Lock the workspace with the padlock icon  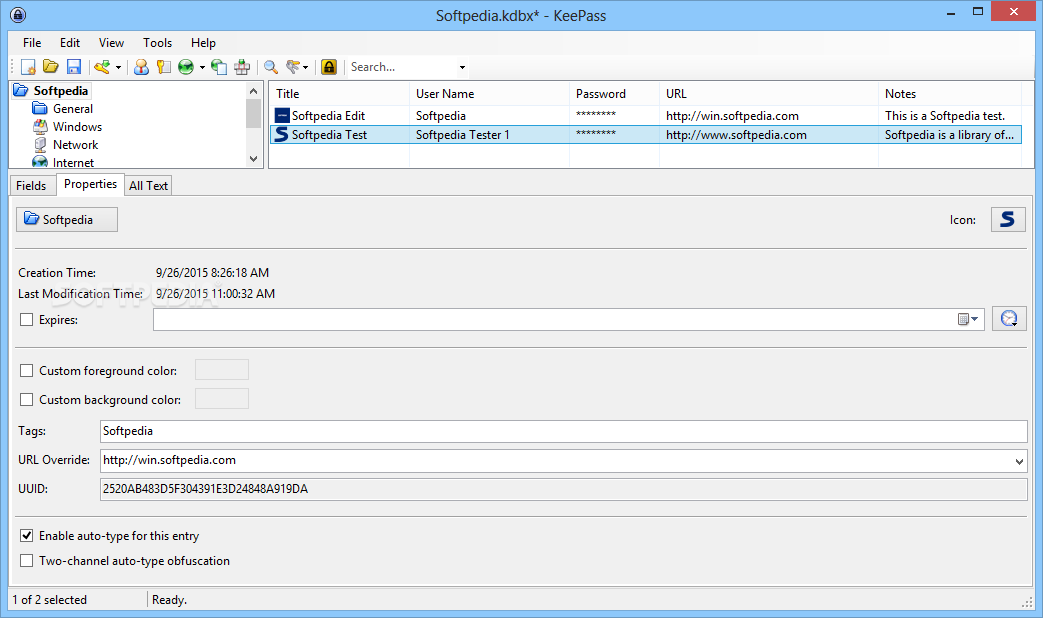pos(329,67)
